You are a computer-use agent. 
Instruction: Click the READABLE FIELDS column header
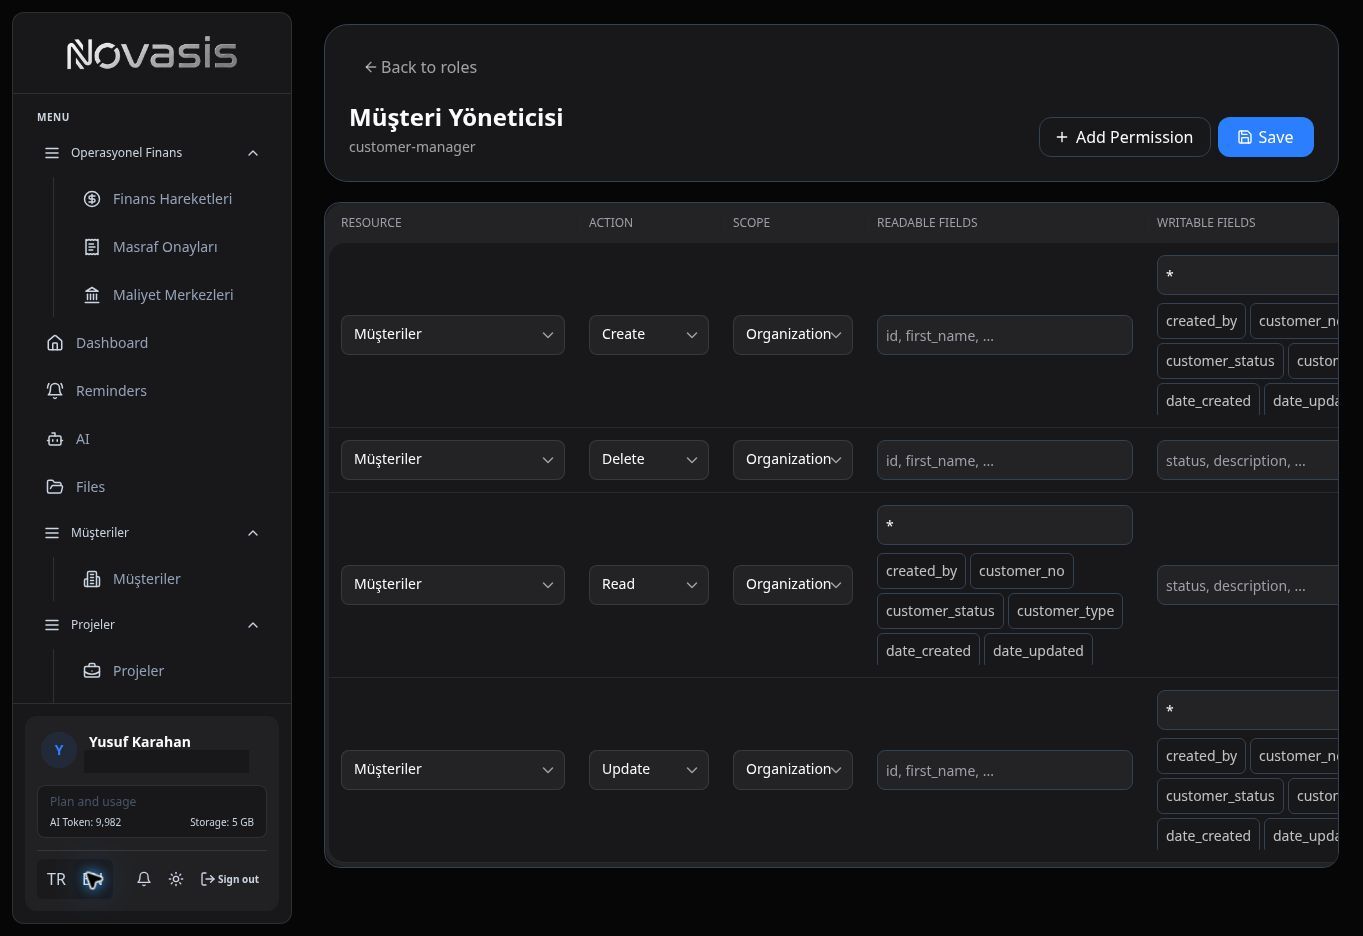tap(927, 223)
